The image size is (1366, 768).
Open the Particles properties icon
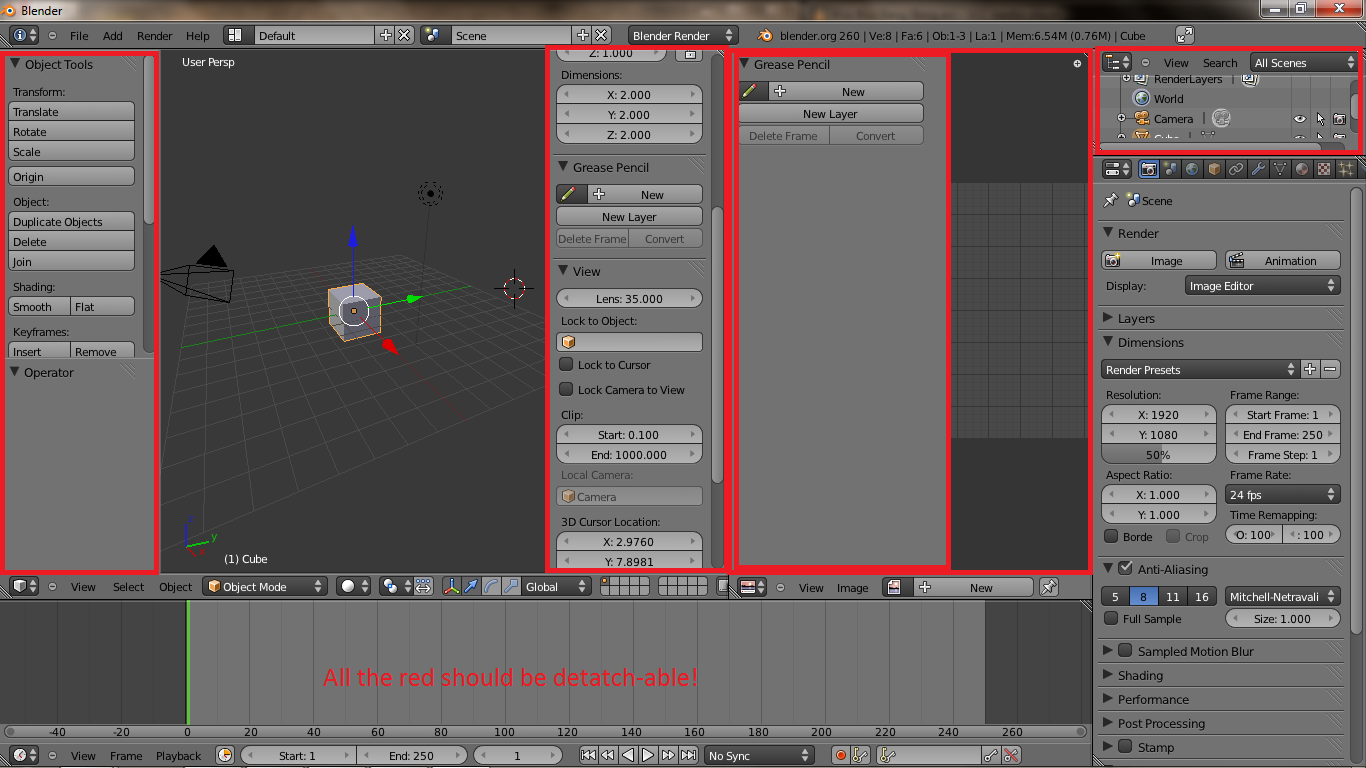pos(1346,169)
